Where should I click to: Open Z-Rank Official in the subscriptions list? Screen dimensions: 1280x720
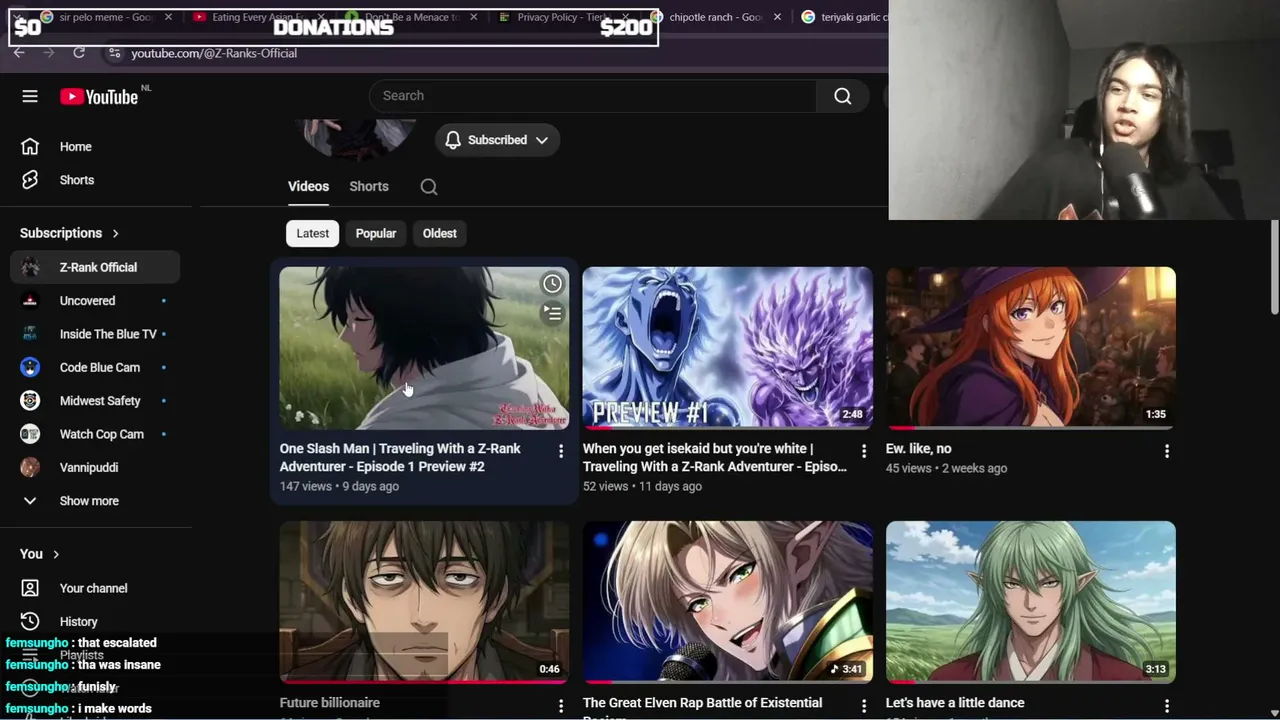[95, 267]
